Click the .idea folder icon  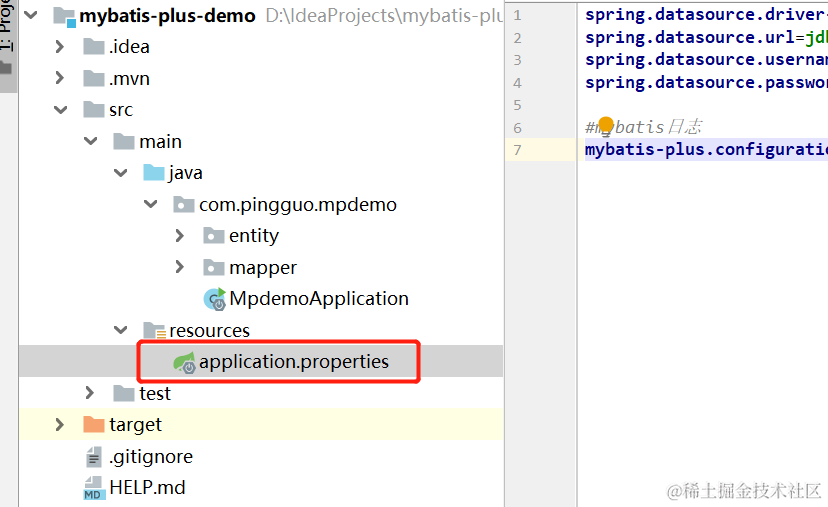click(94, 46)
